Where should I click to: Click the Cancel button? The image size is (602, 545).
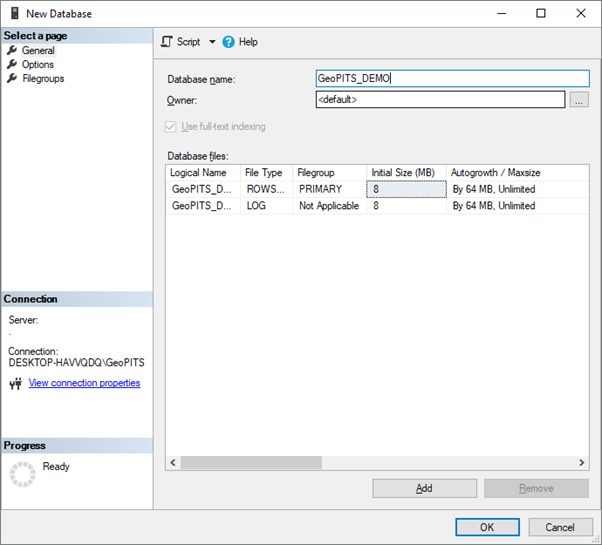[560, 527]
